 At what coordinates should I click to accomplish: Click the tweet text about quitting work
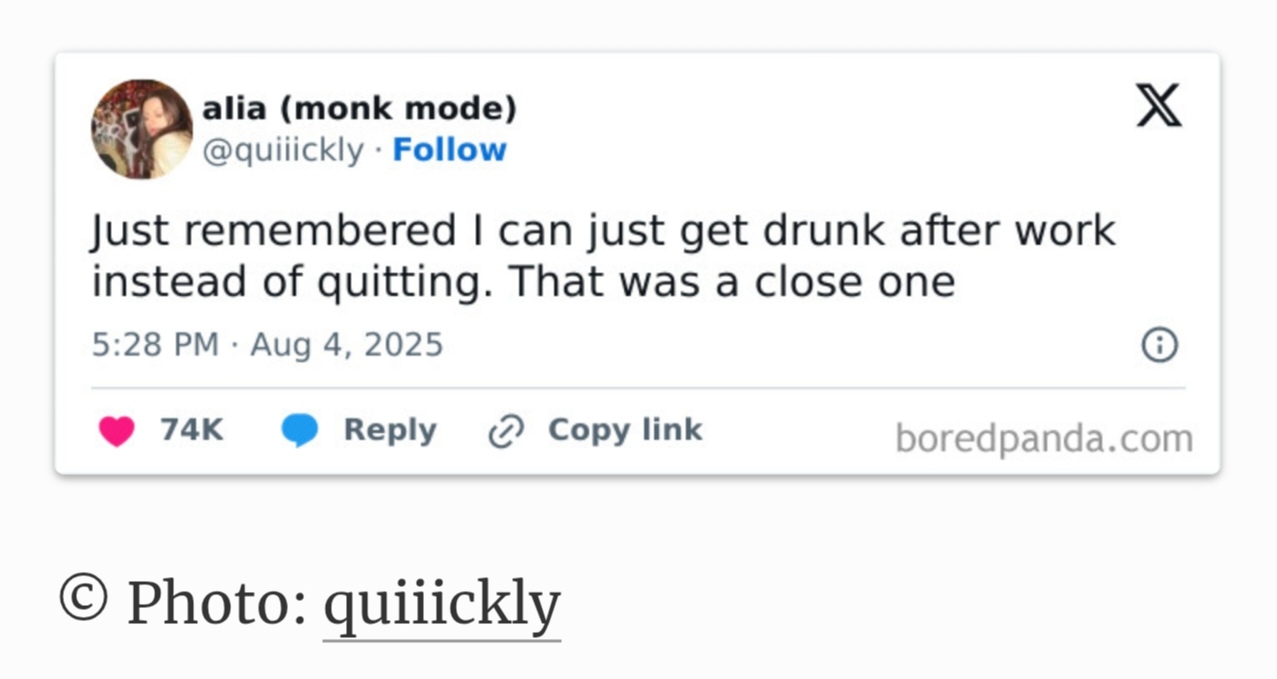click(603, 232)
